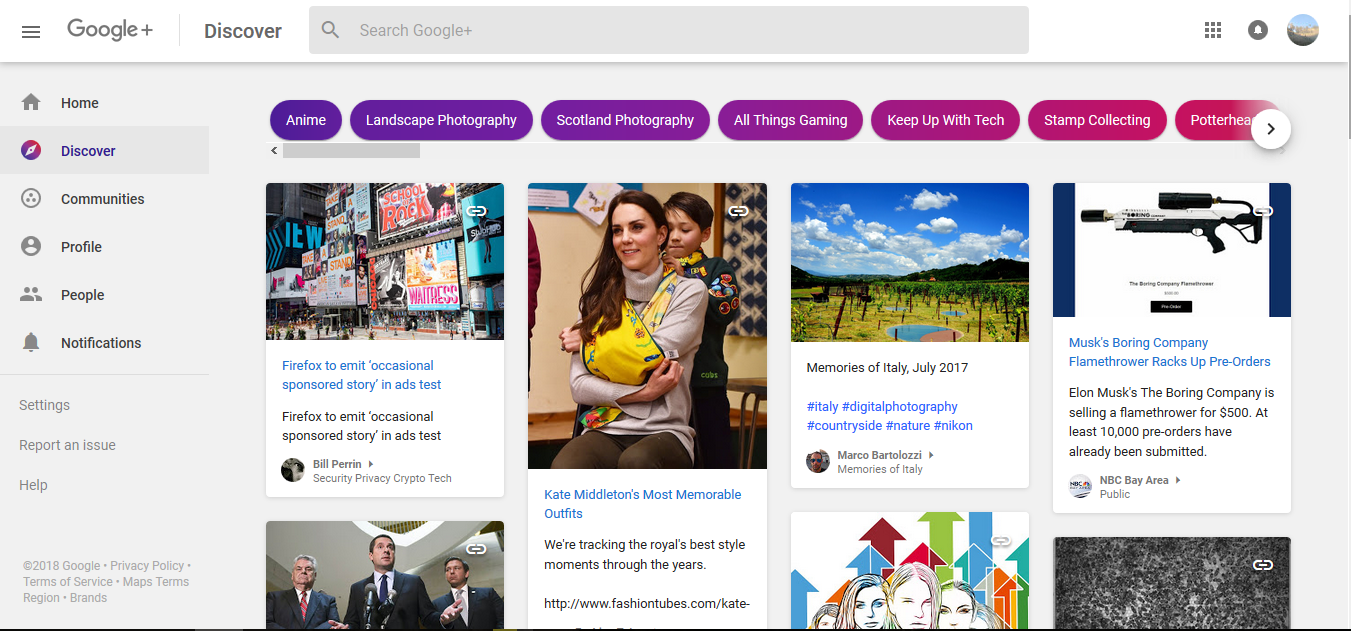This screenshot has width=1351, height=631.
Task: Click NBC Bay Area's avatar
Action: pos(1080,486)
